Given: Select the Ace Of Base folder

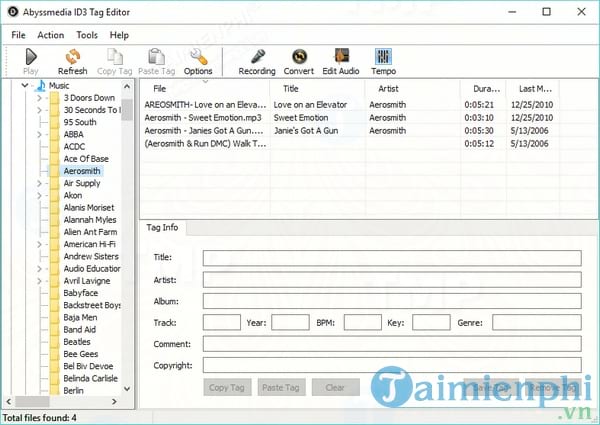Looking at the screenshot, I should coord(86,159).
